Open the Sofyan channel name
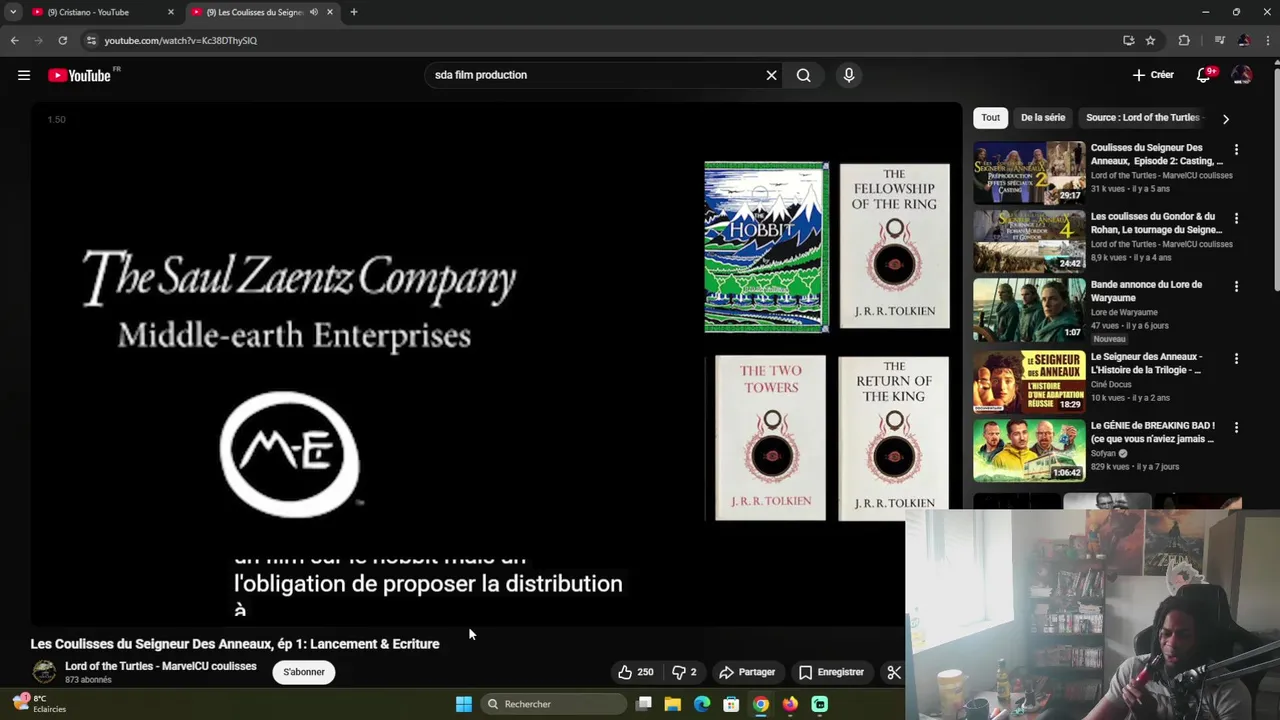The width and height of the screenshot is (1280, 720). (x=1104, y=453)
